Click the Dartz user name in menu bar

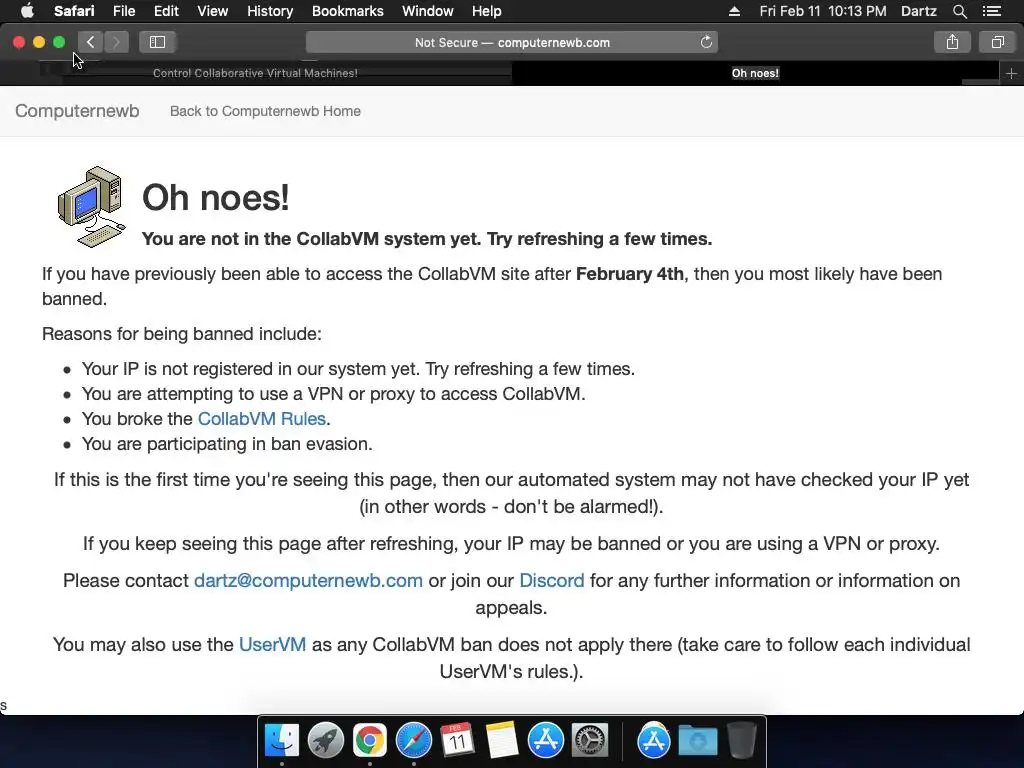(919, 11)
